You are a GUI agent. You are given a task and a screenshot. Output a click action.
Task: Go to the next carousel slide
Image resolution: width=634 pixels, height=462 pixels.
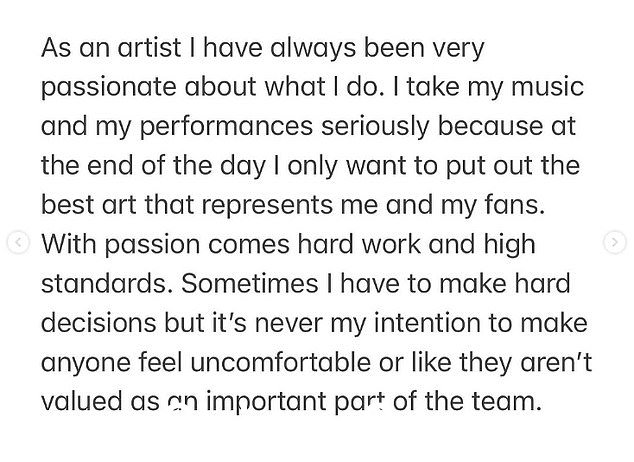[615, 242]
